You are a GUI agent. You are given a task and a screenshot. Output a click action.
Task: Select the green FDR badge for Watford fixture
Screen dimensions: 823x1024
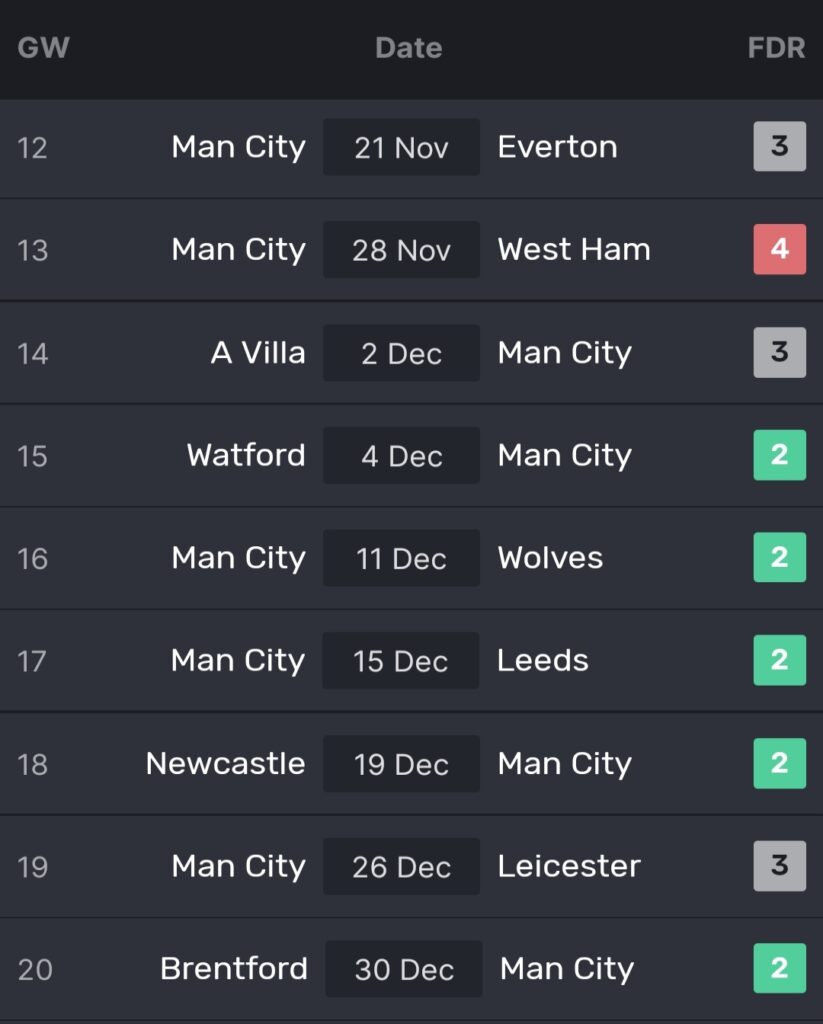tap(779, 455)
